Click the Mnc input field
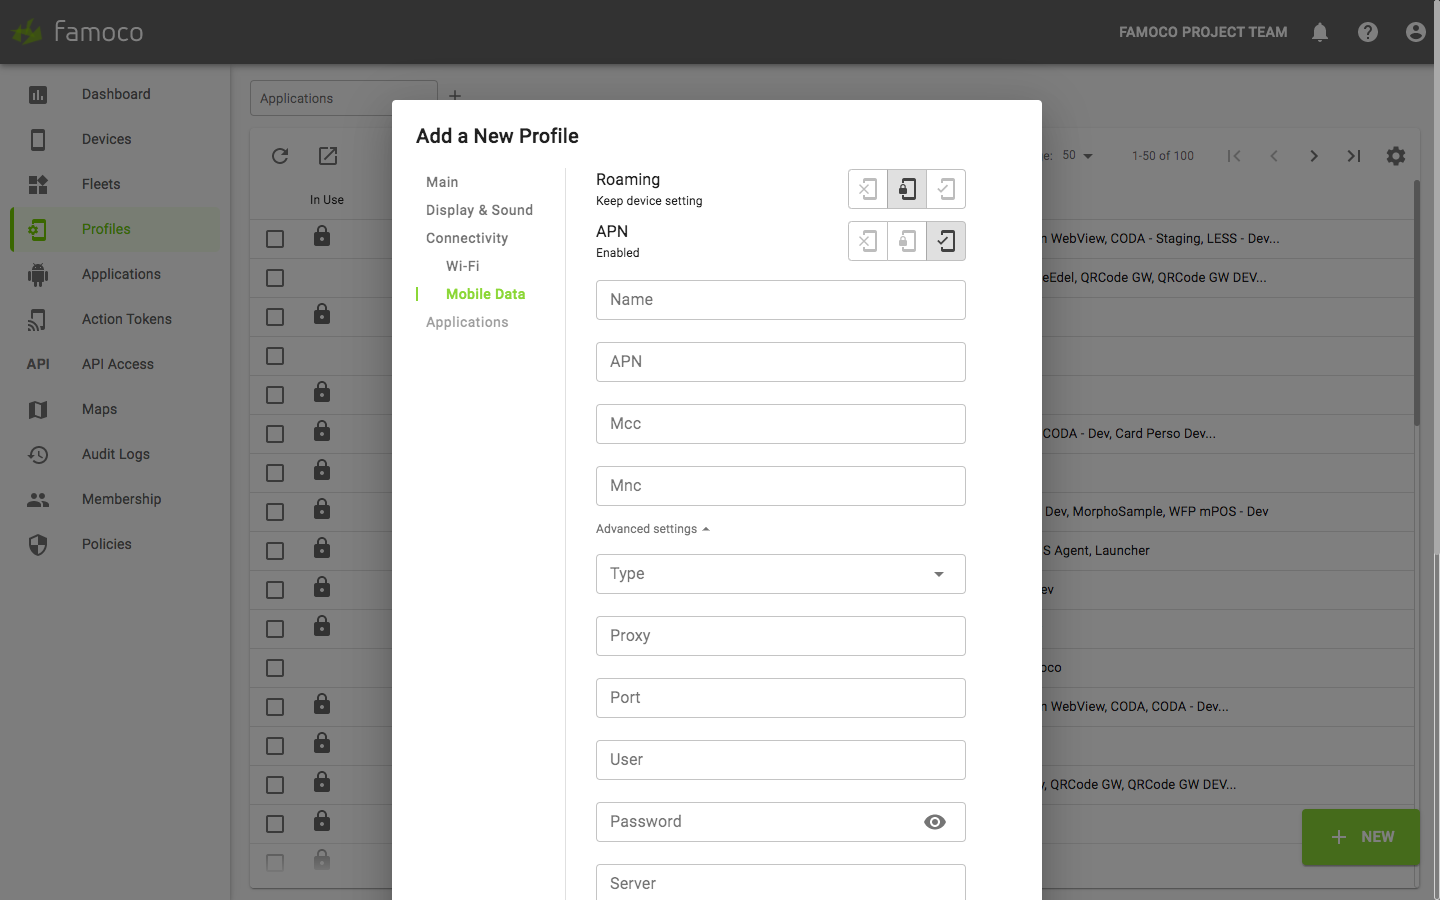Viewport: 1440px width, 900px height. coord(781,486)
